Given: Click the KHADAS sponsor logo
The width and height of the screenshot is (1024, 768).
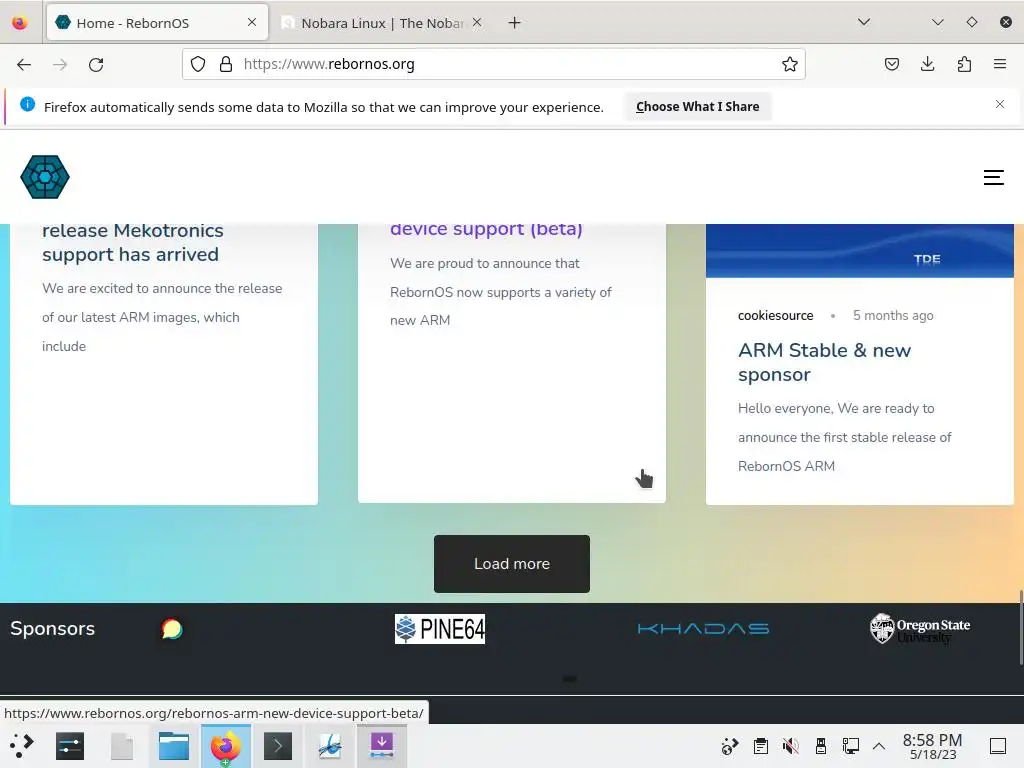Looking at the screenshot, I should (703, 629).
